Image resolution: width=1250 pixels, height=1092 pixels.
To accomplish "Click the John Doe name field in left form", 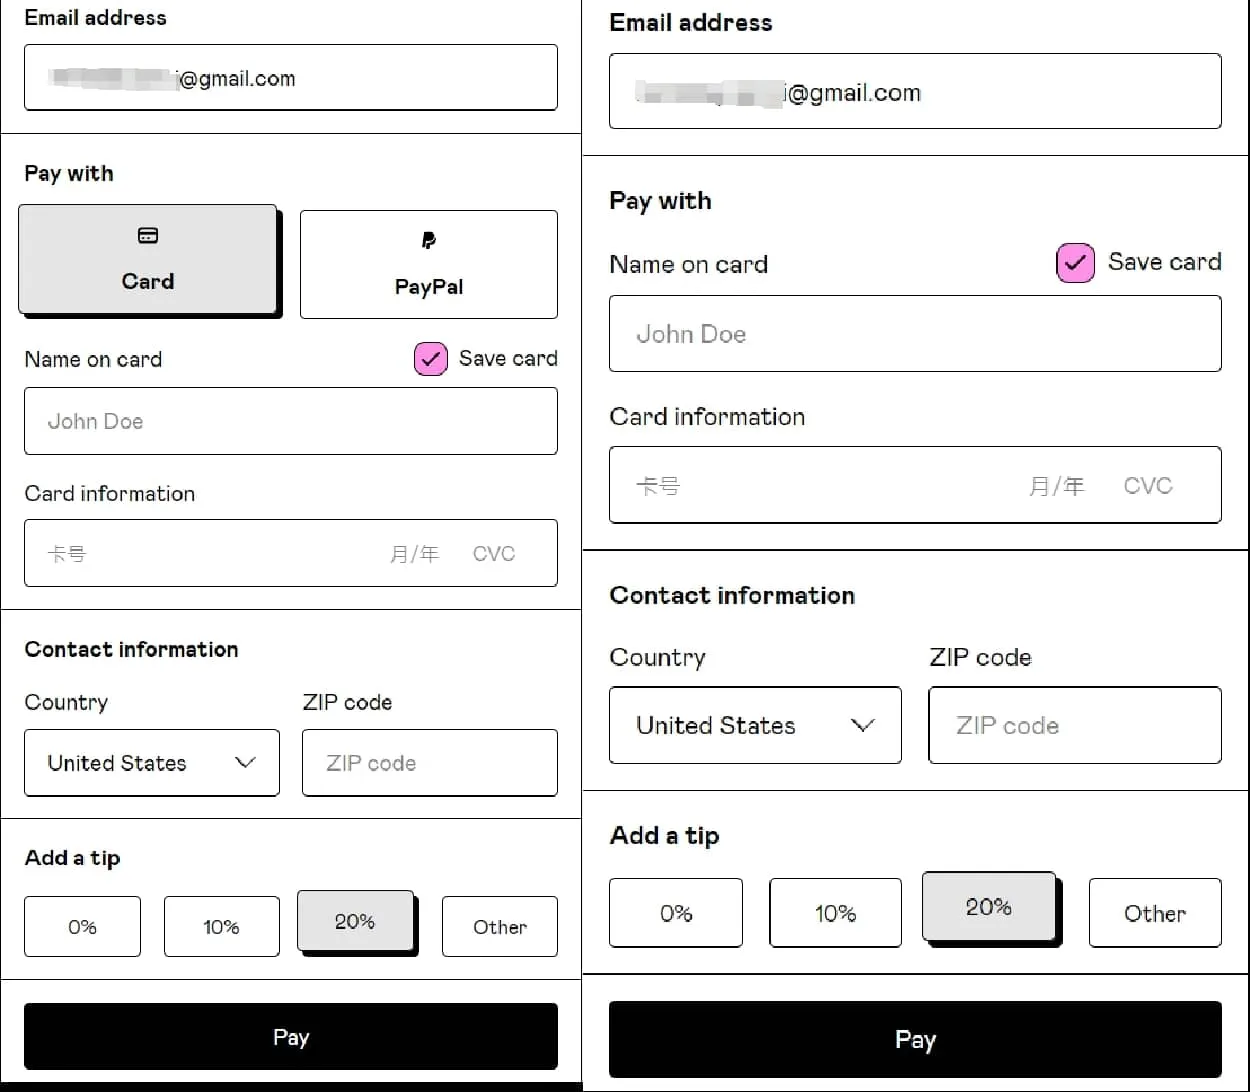I will click(290, 422).
